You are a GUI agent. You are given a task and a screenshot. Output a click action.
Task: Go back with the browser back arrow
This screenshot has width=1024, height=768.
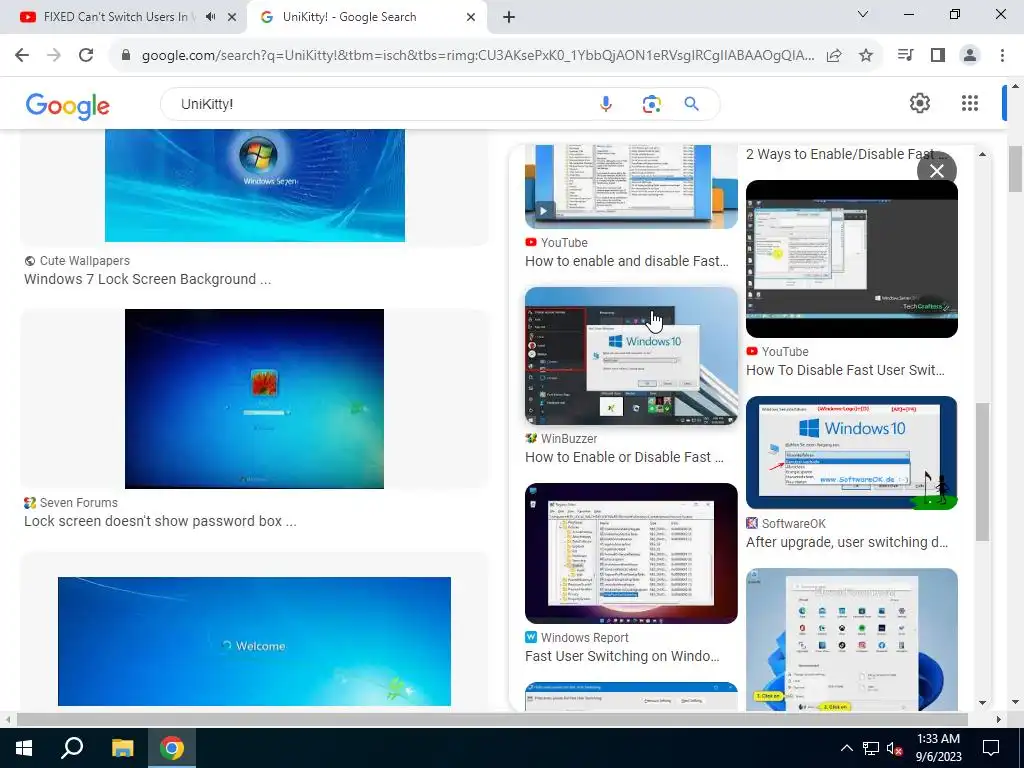[22, 56]
